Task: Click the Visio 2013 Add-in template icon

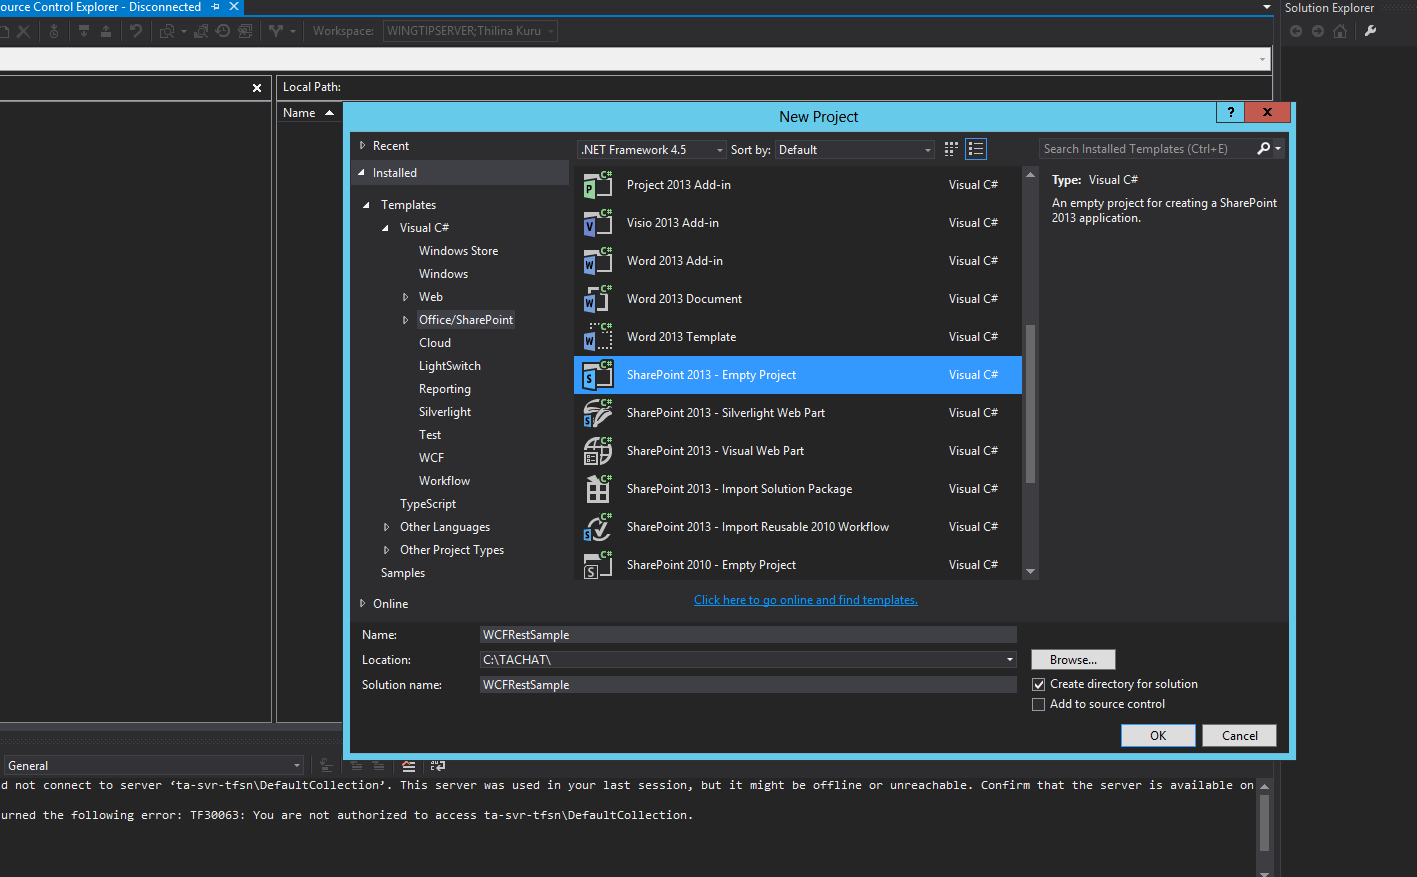Action: click(x=598, y=222)
